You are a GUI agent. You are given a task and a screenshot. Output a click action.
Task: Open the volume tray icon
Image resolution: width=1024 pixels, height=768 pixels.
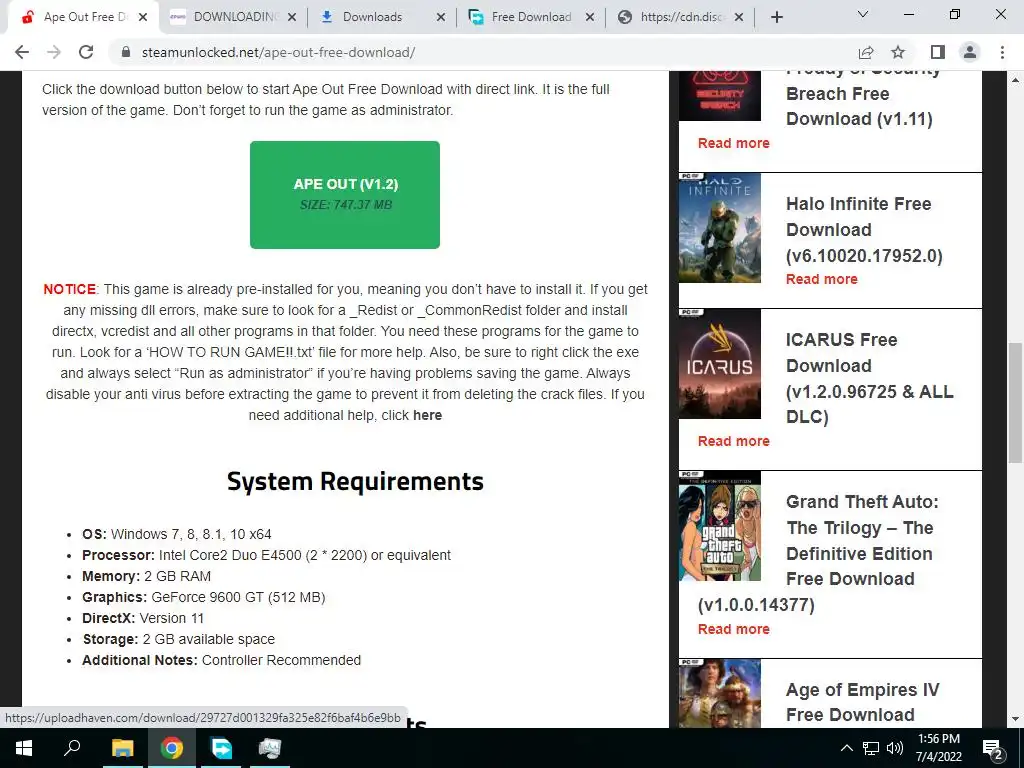pyautogui.click(x=895, y=748)
